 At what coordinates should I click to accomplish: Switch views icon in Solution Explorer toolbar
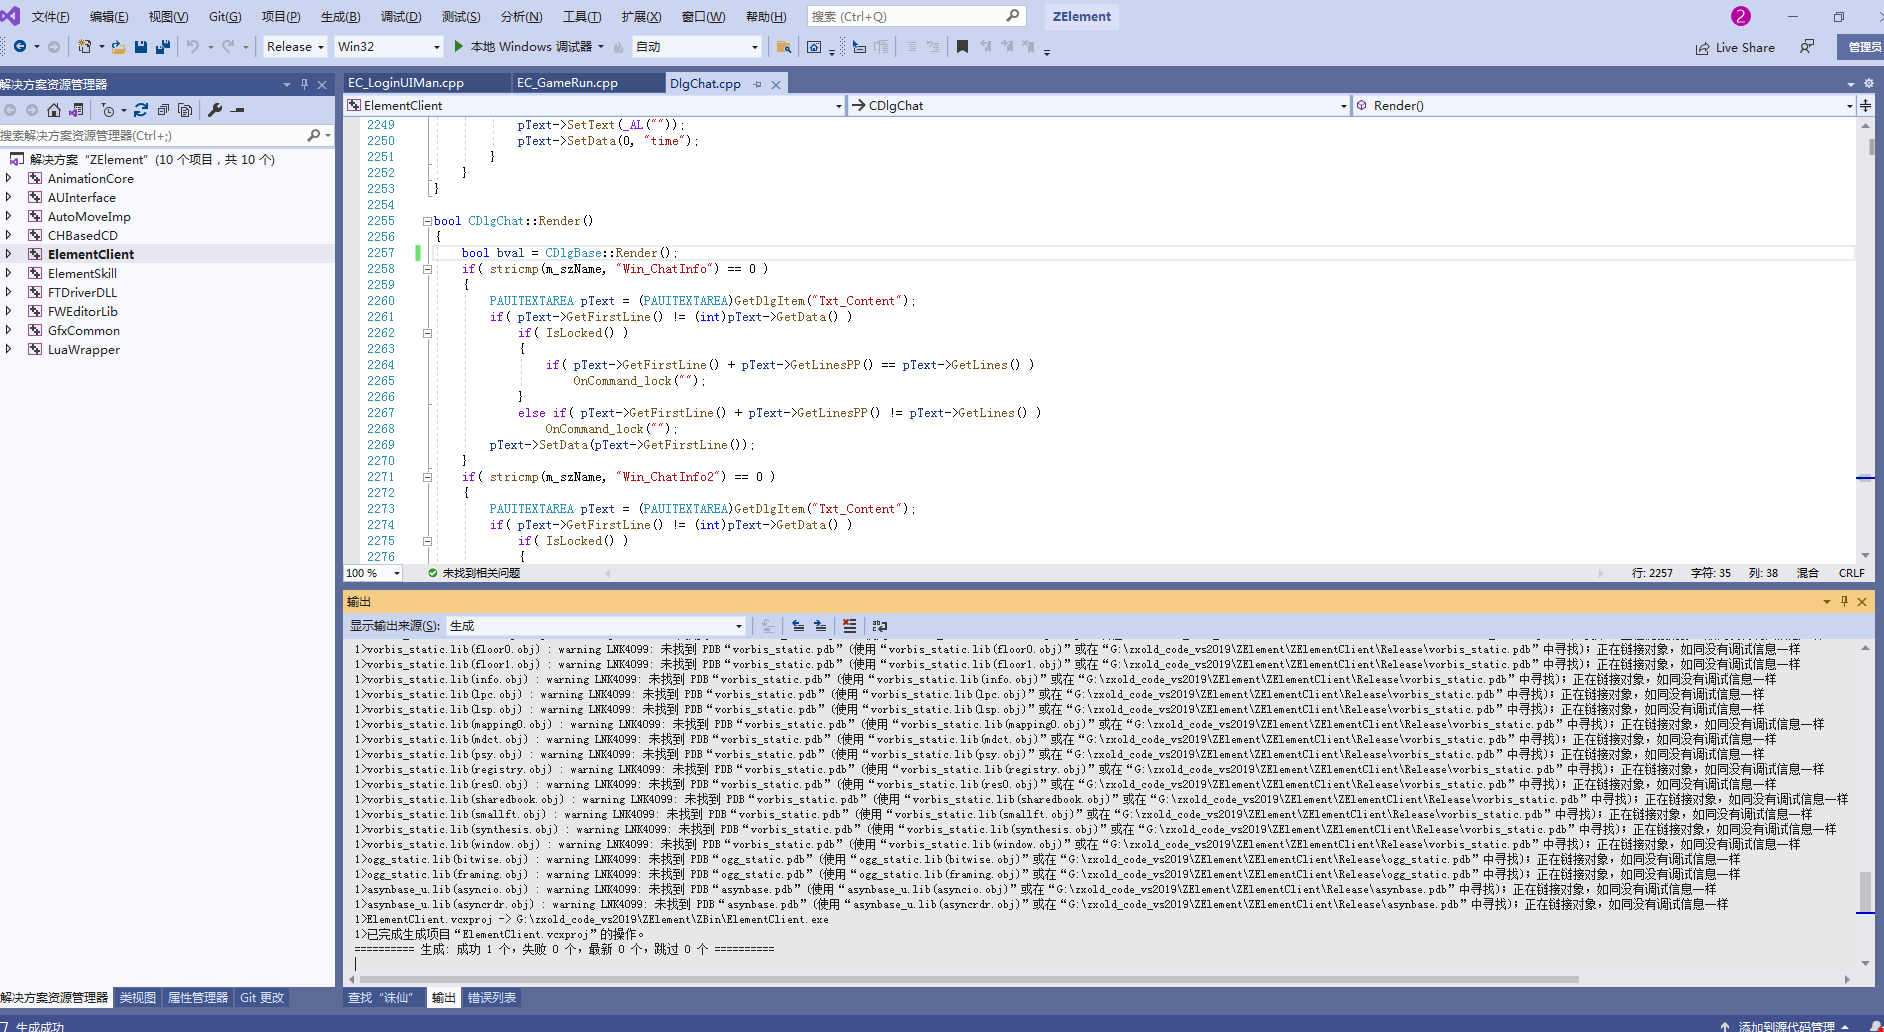click(76, 110)
